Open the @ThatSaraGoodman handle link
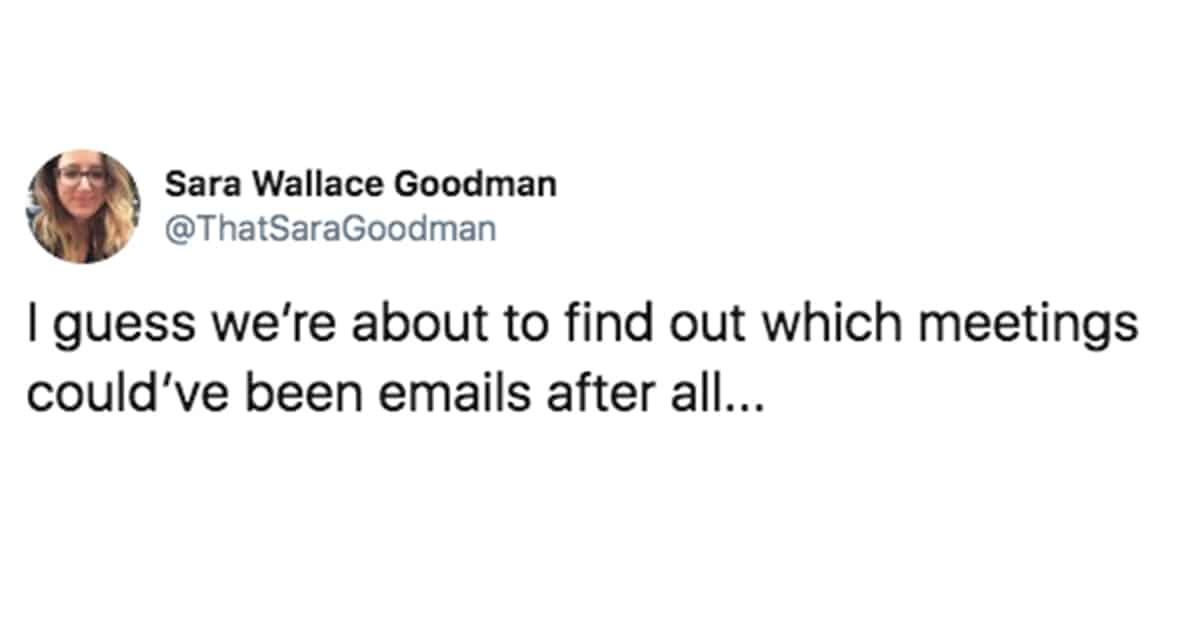 (x=330, y=229)
